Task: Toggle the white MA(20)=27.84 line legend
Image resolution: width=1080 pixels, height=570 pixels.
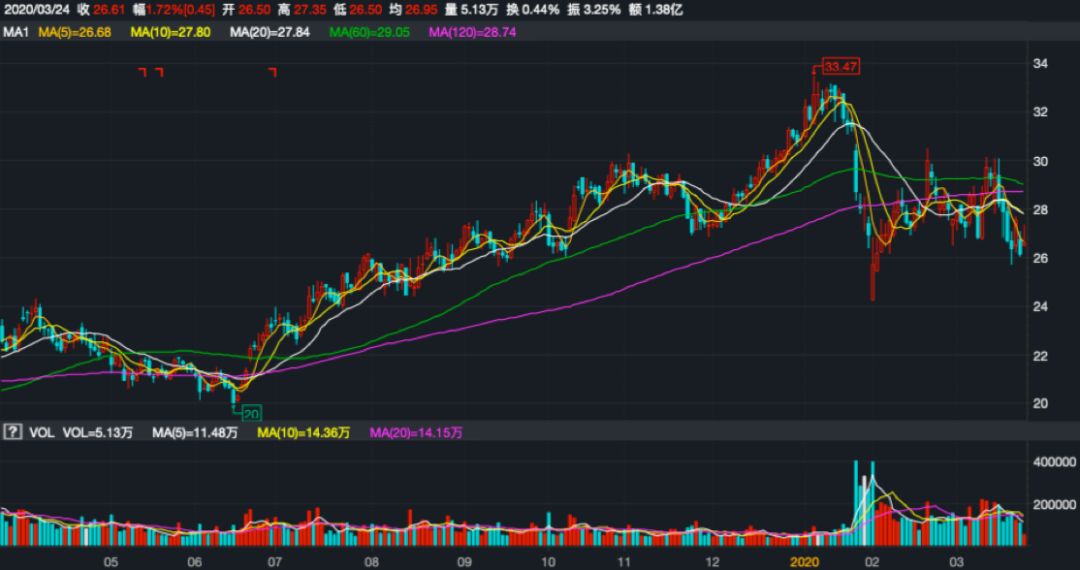Action: (x=269, y=32)
